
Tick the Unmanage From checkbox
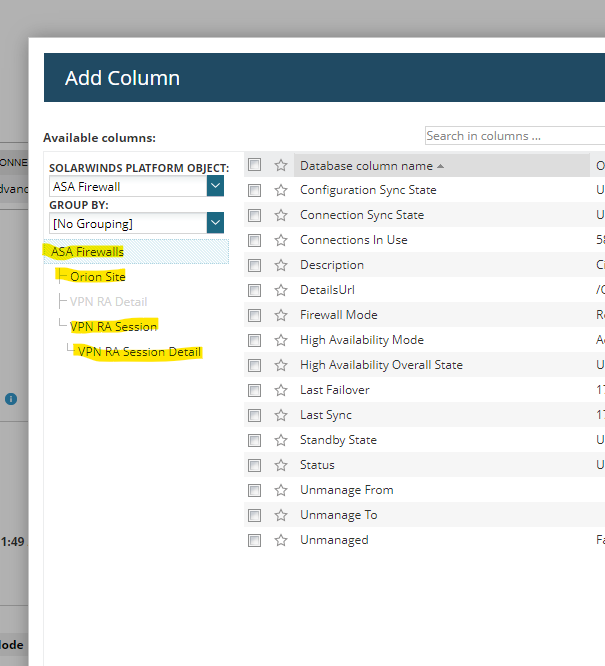254,491
